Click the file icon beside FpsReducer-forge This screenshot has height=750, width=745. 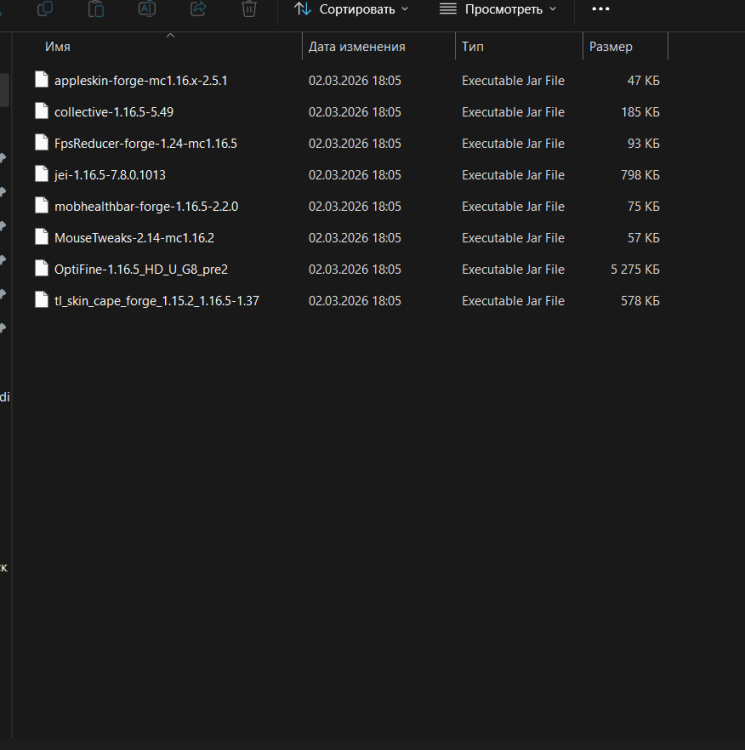tap(42, 143)
